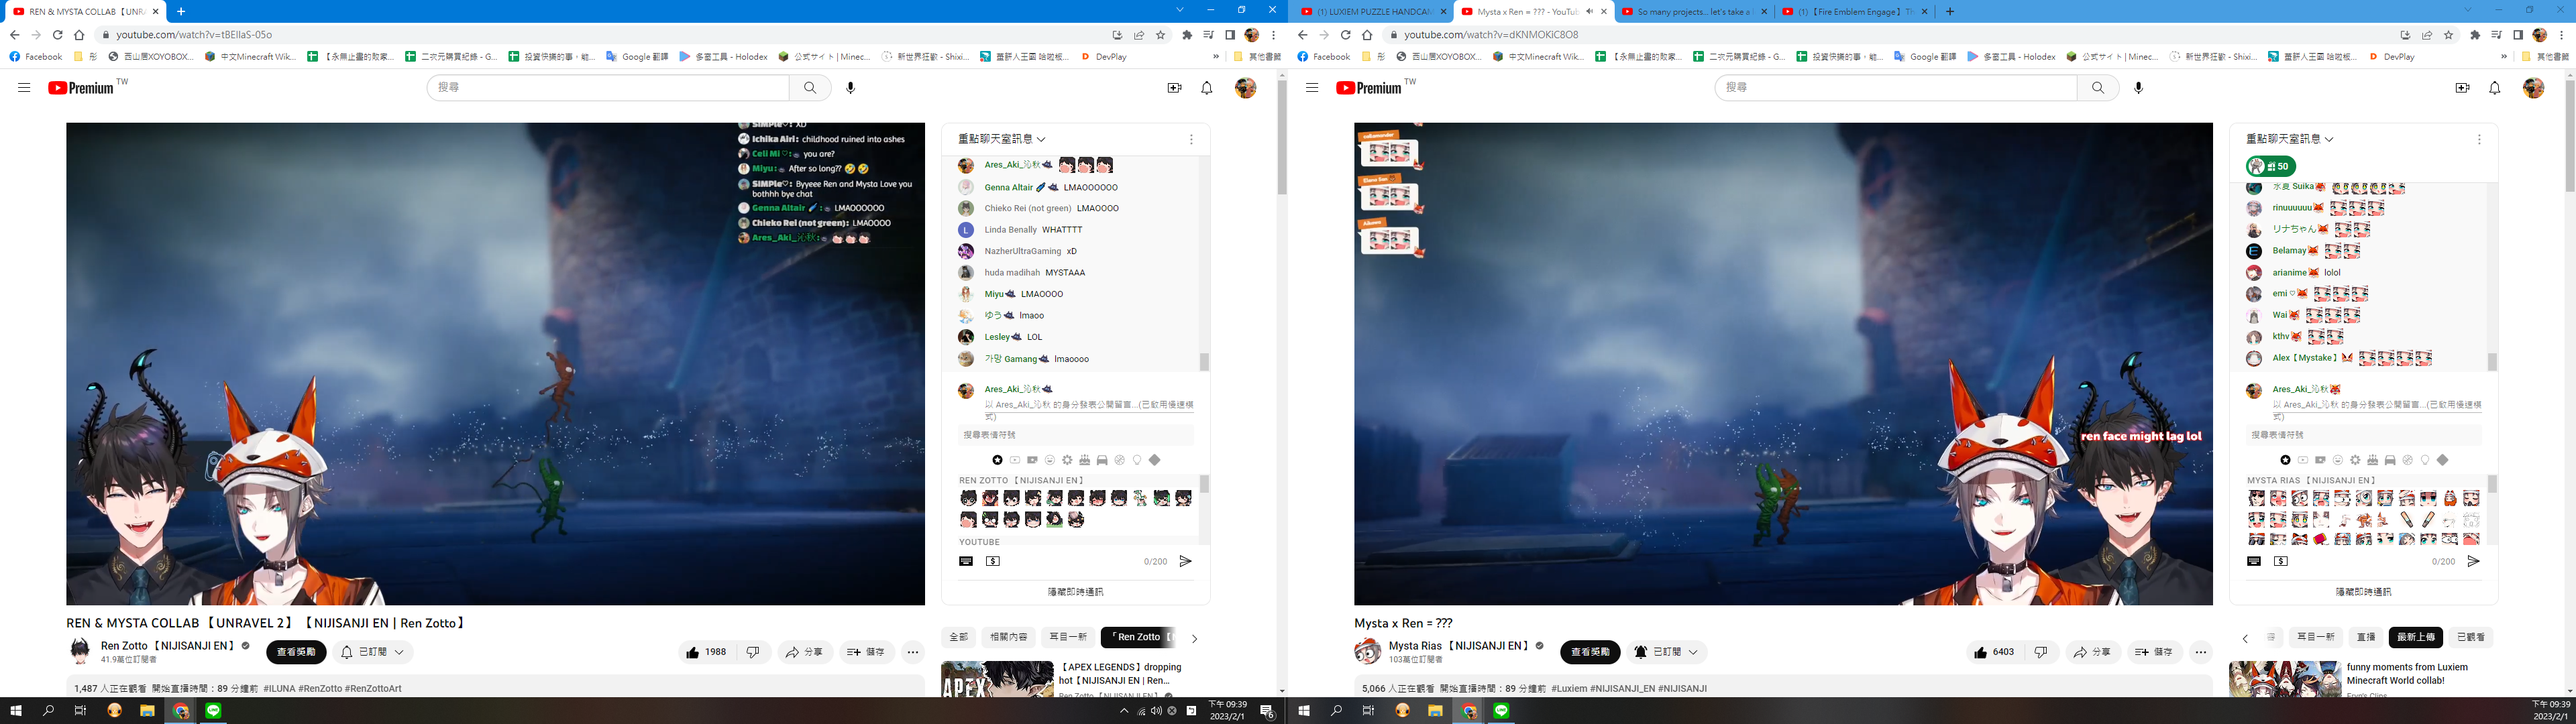Viewport: 2576px width, 724px height.
Task: Select 相關內容 chip in Ren Zotto window
Action: (x=1008, y=637)
